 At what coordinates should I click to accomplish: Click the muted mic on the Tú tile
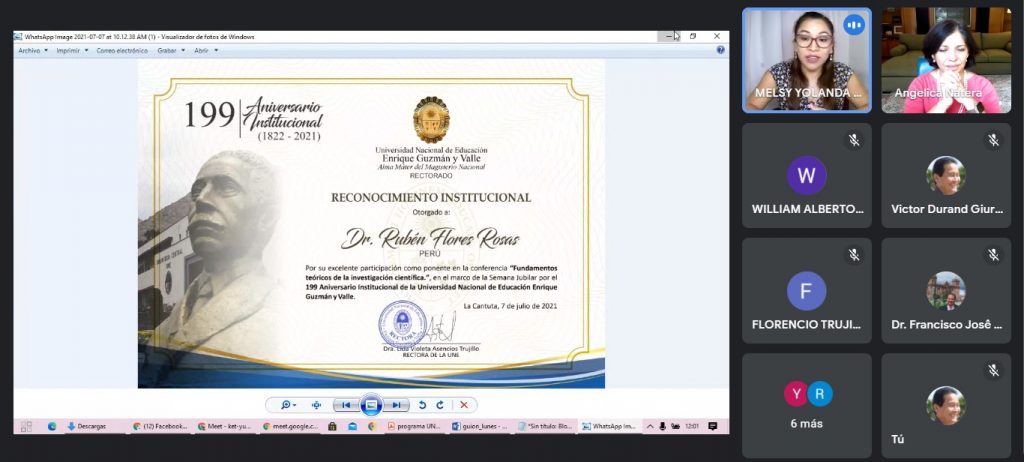tap(993, 371)
